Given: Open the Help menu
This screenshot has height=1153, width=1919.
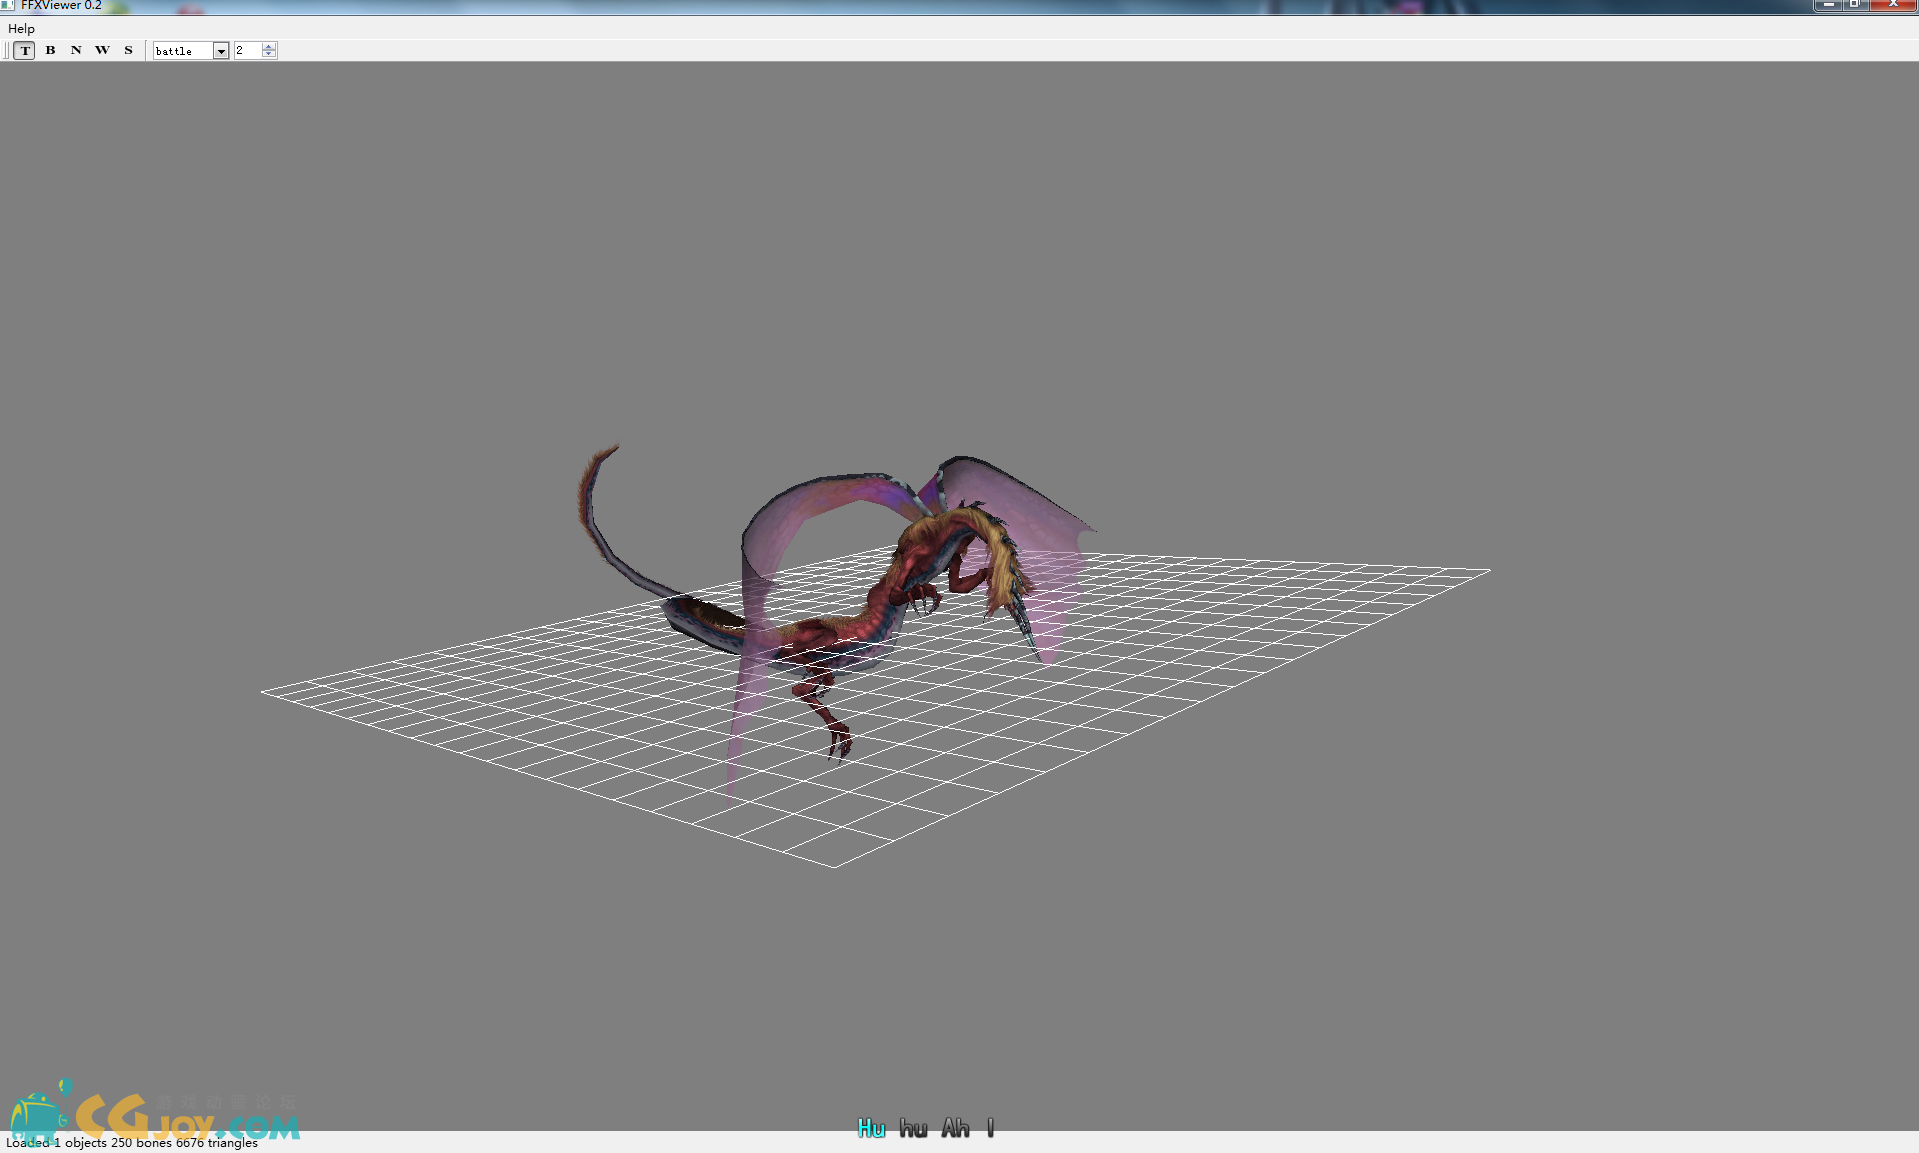Looking at the screenshot, I should click(x=21, y=28).
